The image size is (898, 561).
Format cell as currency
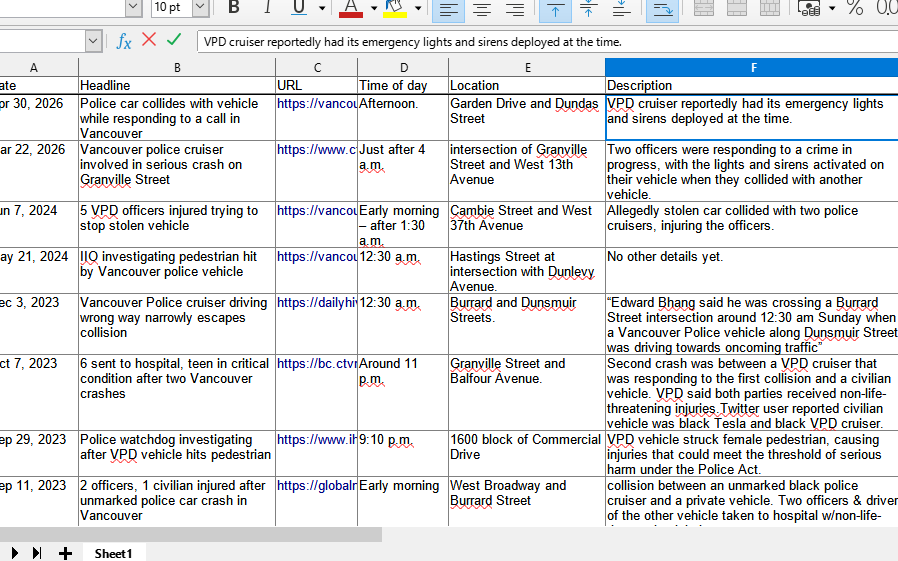809,8
